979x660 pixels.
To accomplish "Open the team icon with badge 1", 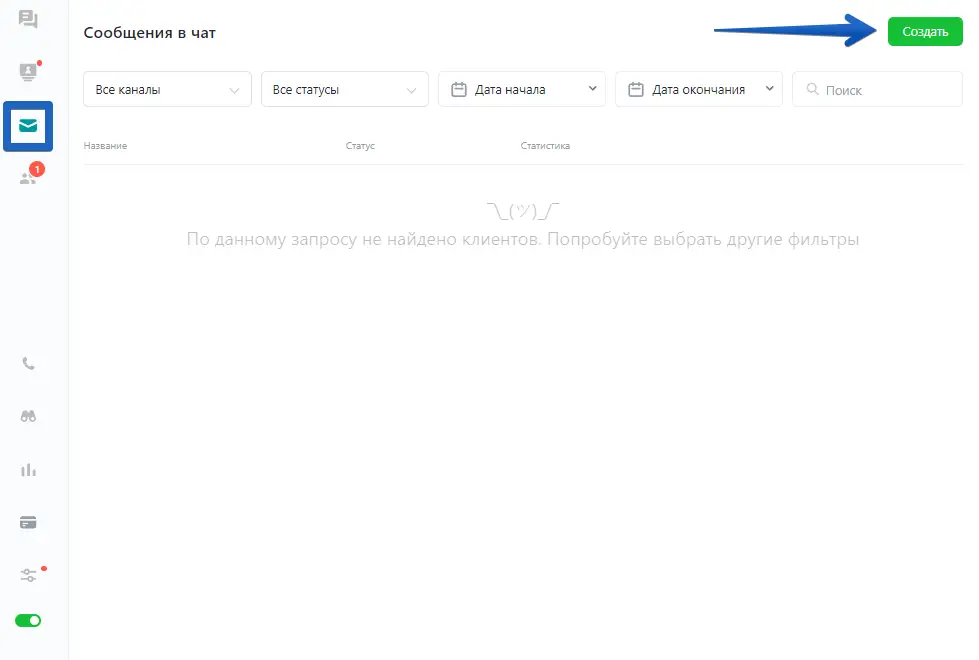I will click(29, 178).
